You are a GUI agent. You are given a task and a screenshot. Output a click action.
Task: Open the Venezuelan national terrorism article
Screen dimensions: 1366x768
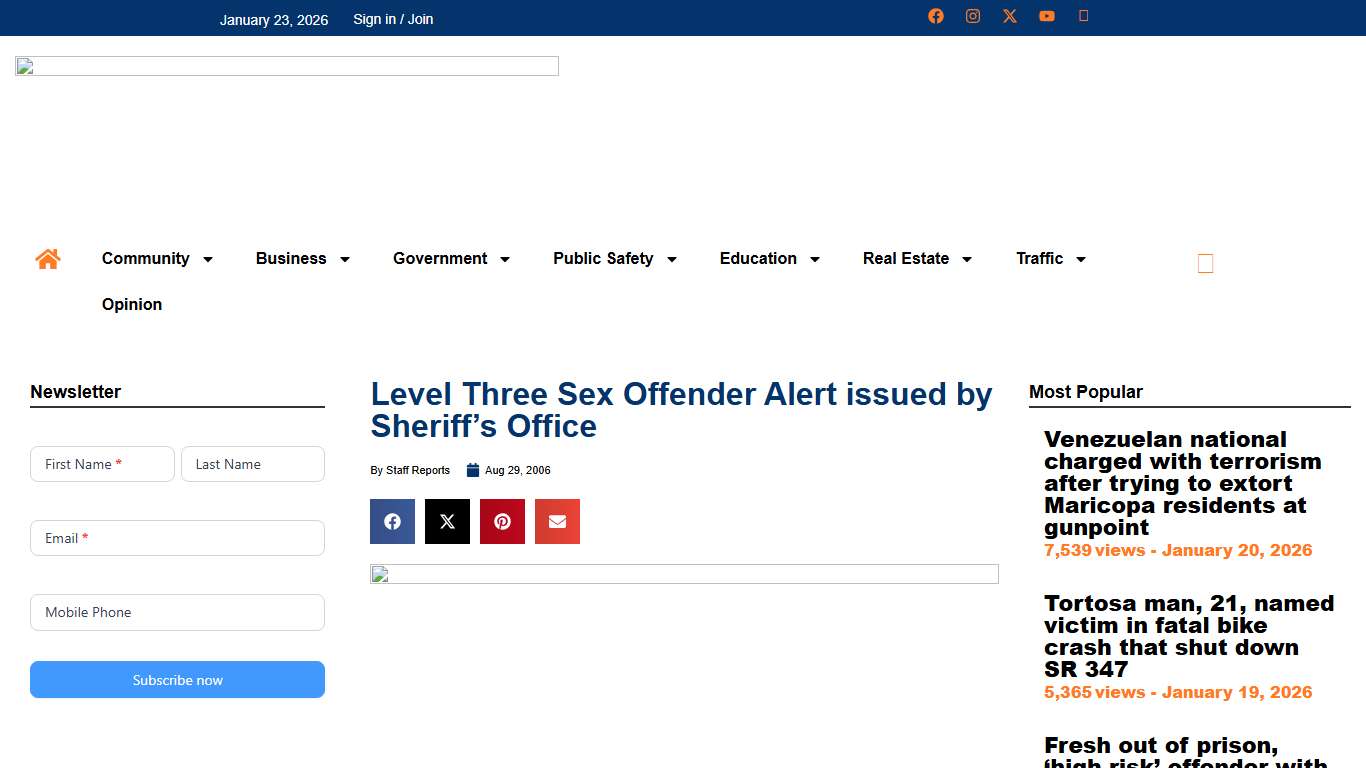pyautogui.click(x=1183, y=483)
